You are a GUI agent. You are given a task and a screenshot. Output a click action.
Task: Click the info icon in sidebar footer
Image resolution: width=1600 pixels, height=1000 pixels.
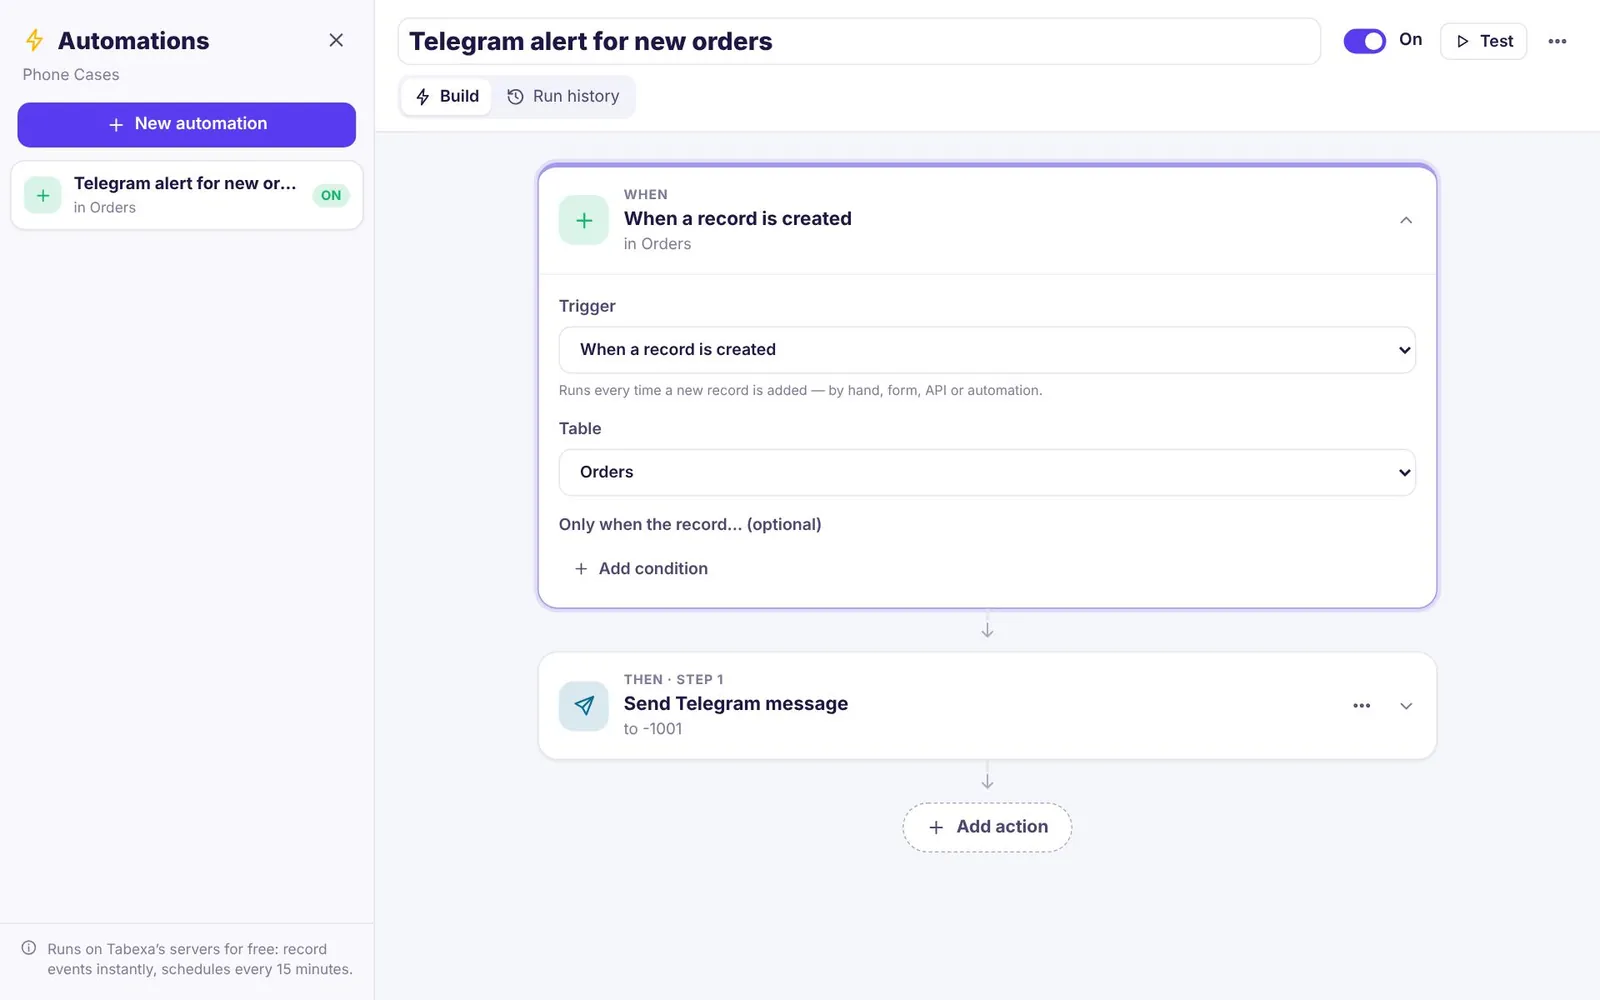tap(29, 948)
